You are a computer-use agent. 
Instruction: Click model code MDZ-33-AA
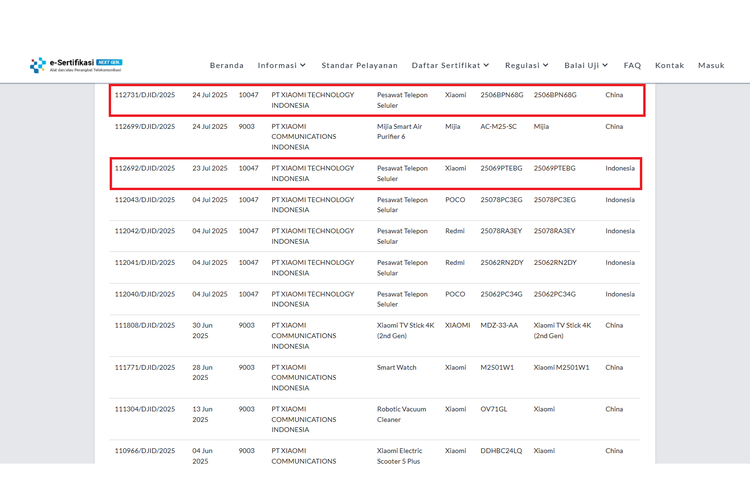499,325
